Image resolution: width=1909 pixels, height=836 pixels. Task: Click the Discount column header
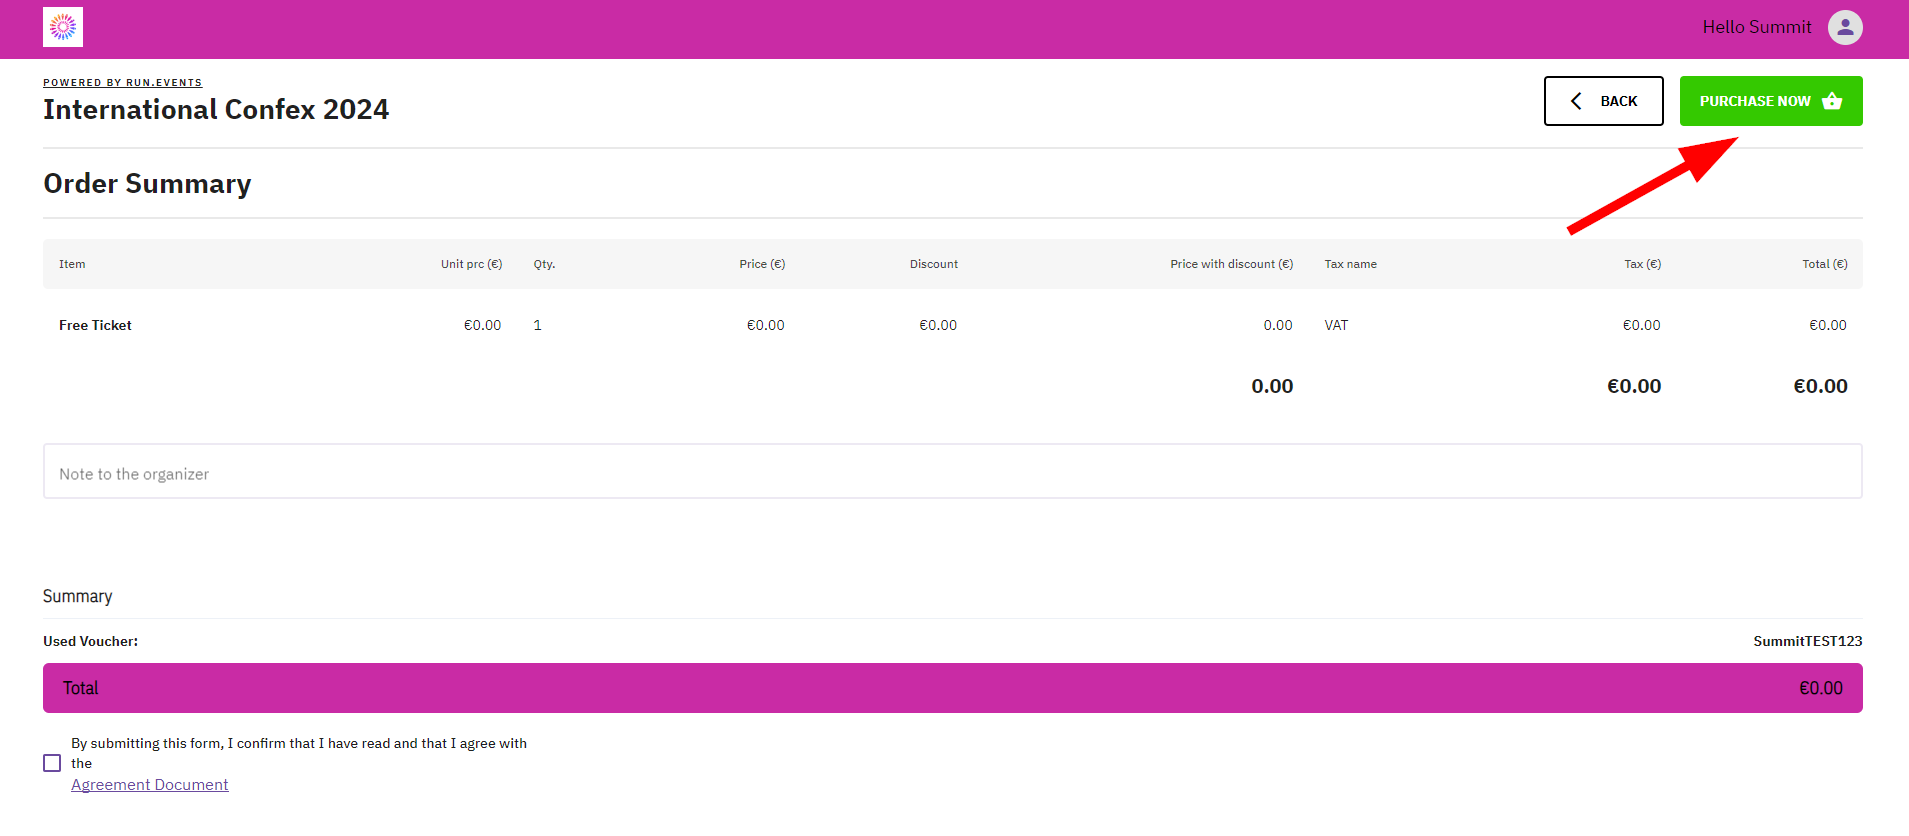(x=934, y=264)
